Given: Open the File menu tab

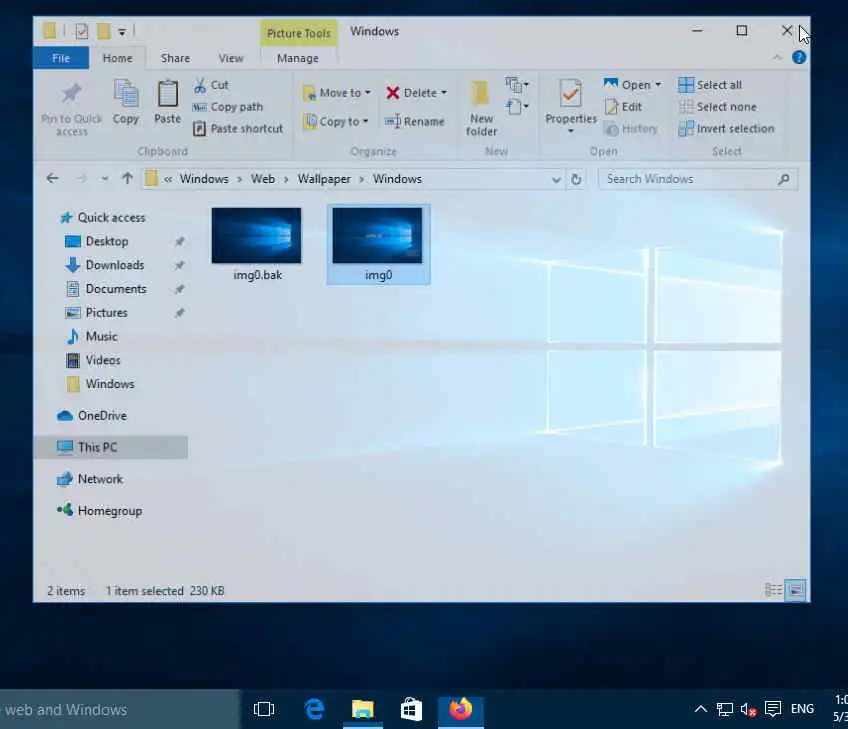Looking at the screenshot, I should coord(61,58).
